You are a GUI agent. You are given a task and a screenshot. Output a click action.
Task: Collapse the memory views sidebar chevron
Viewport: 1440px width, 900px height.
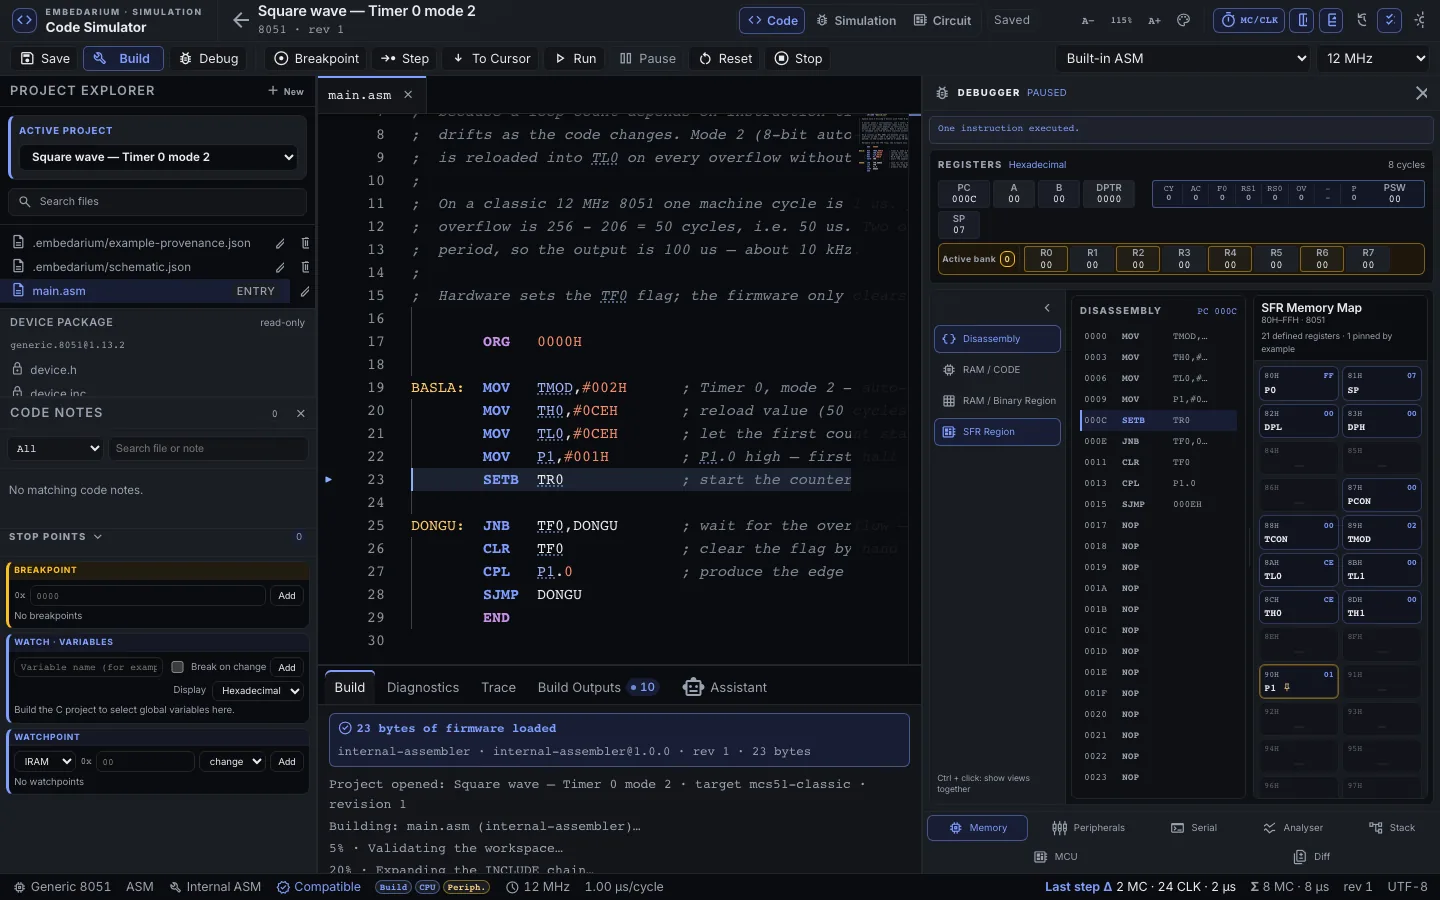click(x=1047, y=308)
